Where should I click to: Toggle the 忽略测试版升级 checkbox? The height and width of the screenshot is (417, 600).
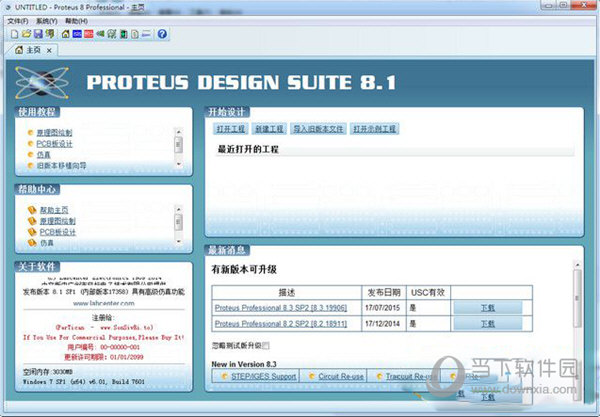[266, 346]
